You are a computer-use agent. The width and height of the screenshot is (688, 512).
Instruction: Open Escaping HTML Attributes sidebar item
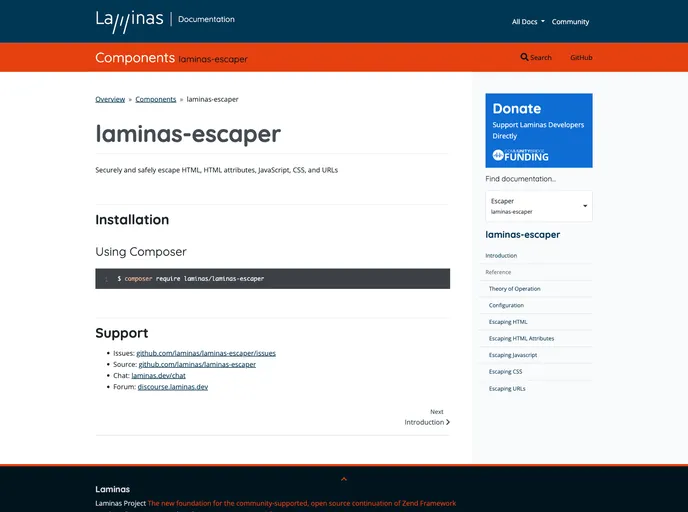tap(521, 339)
